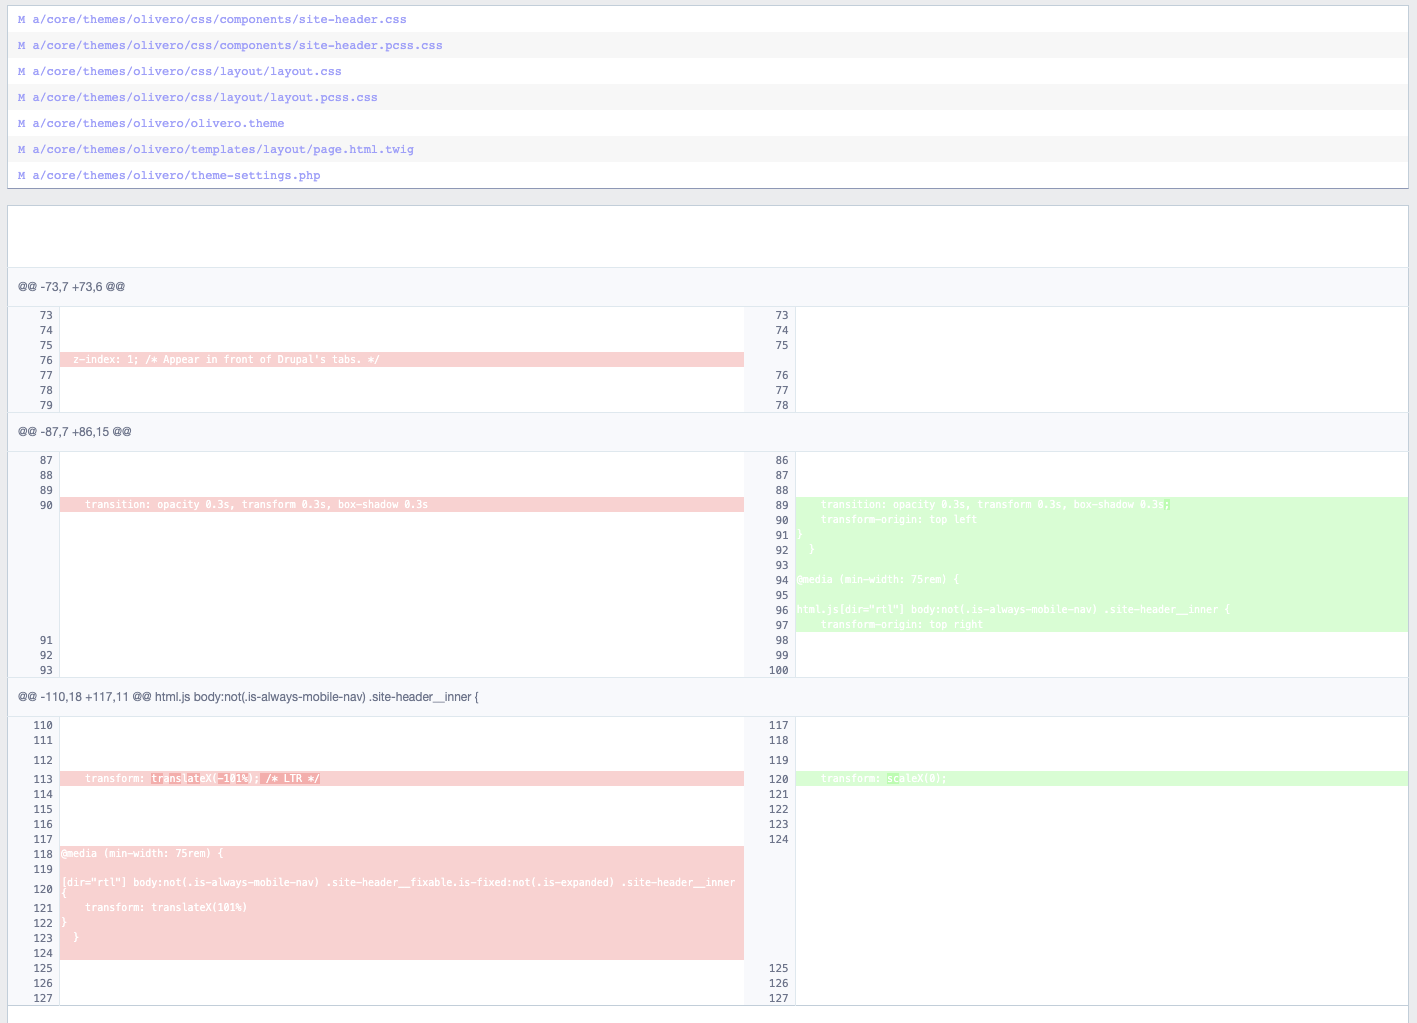The image size is (1417, 1023).
Task: Click the added 'transition: opacity 0.3s' line
Action: (x=1102, y=504)
